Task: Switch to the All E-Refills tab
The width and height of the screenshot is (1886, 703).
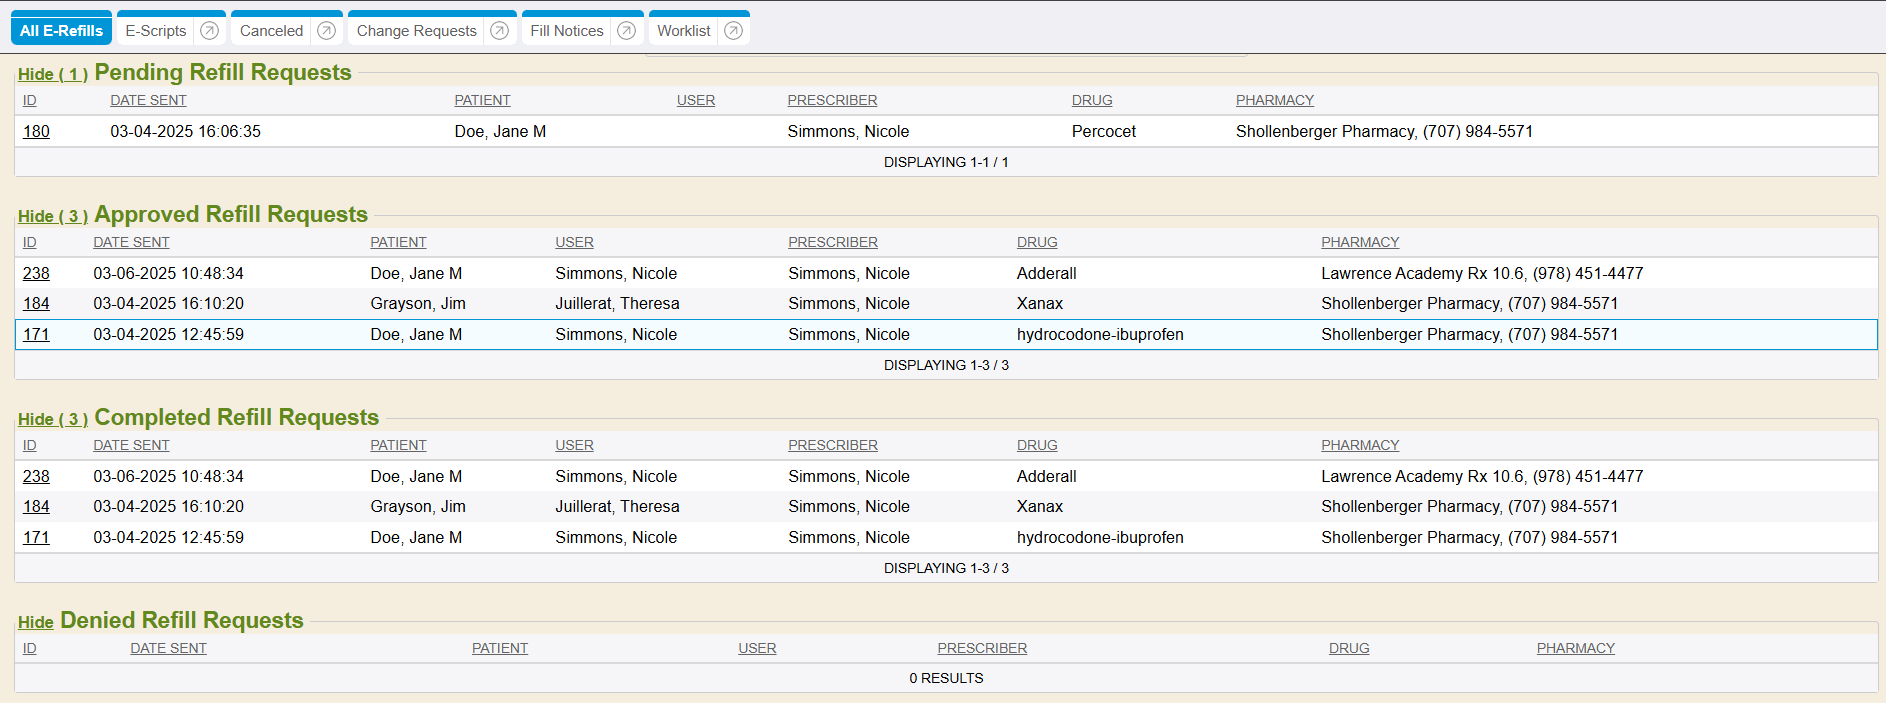Action: coord(61,31)
